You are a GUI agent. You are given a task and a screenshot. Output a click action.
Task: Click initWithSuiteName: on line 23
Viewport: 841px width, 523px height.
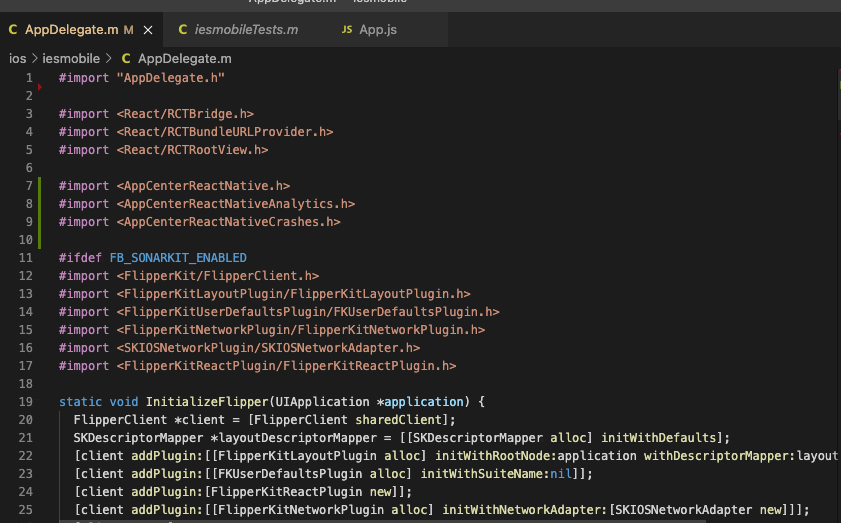[485, 474]
